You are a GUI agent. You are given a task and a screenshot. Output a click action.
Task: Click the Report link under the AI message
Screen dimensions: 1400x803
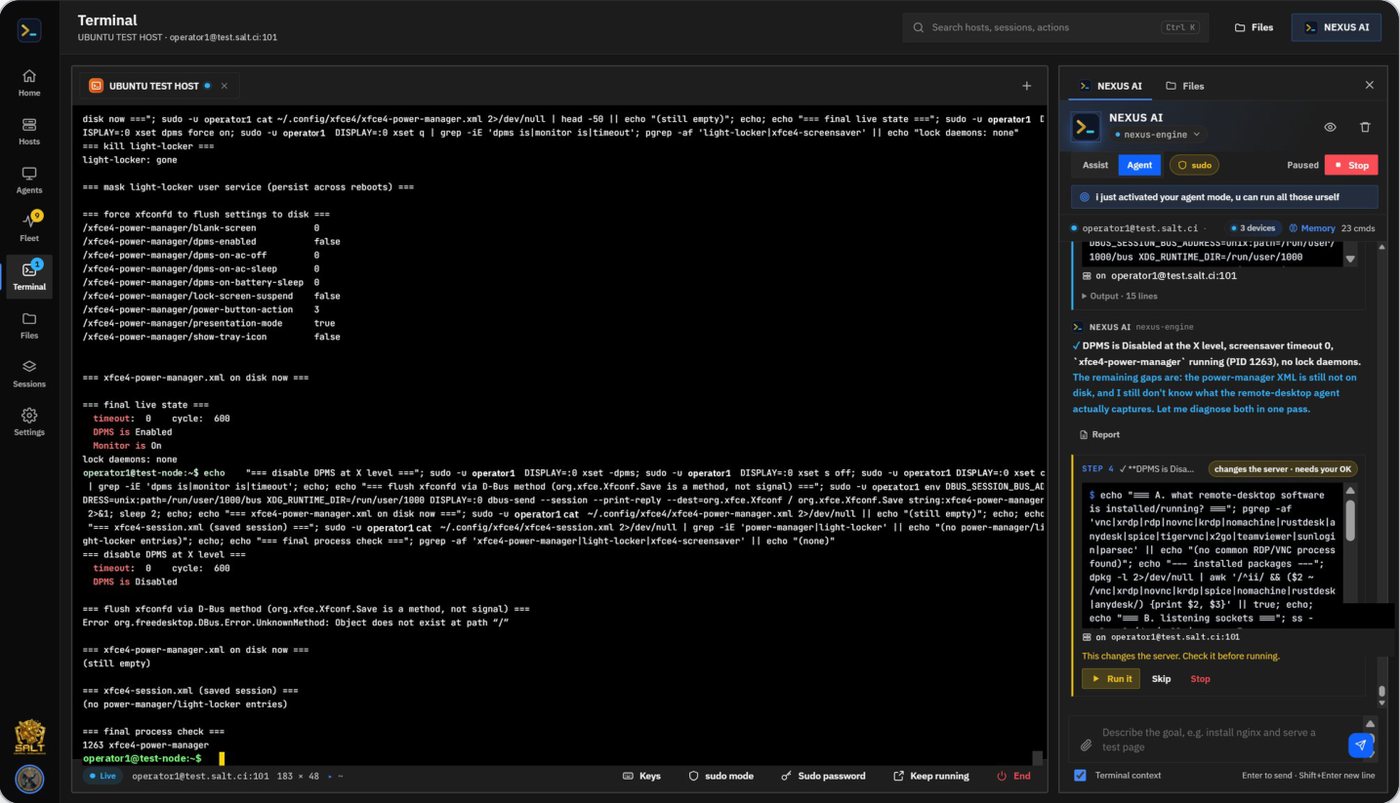pos(1099,435)
